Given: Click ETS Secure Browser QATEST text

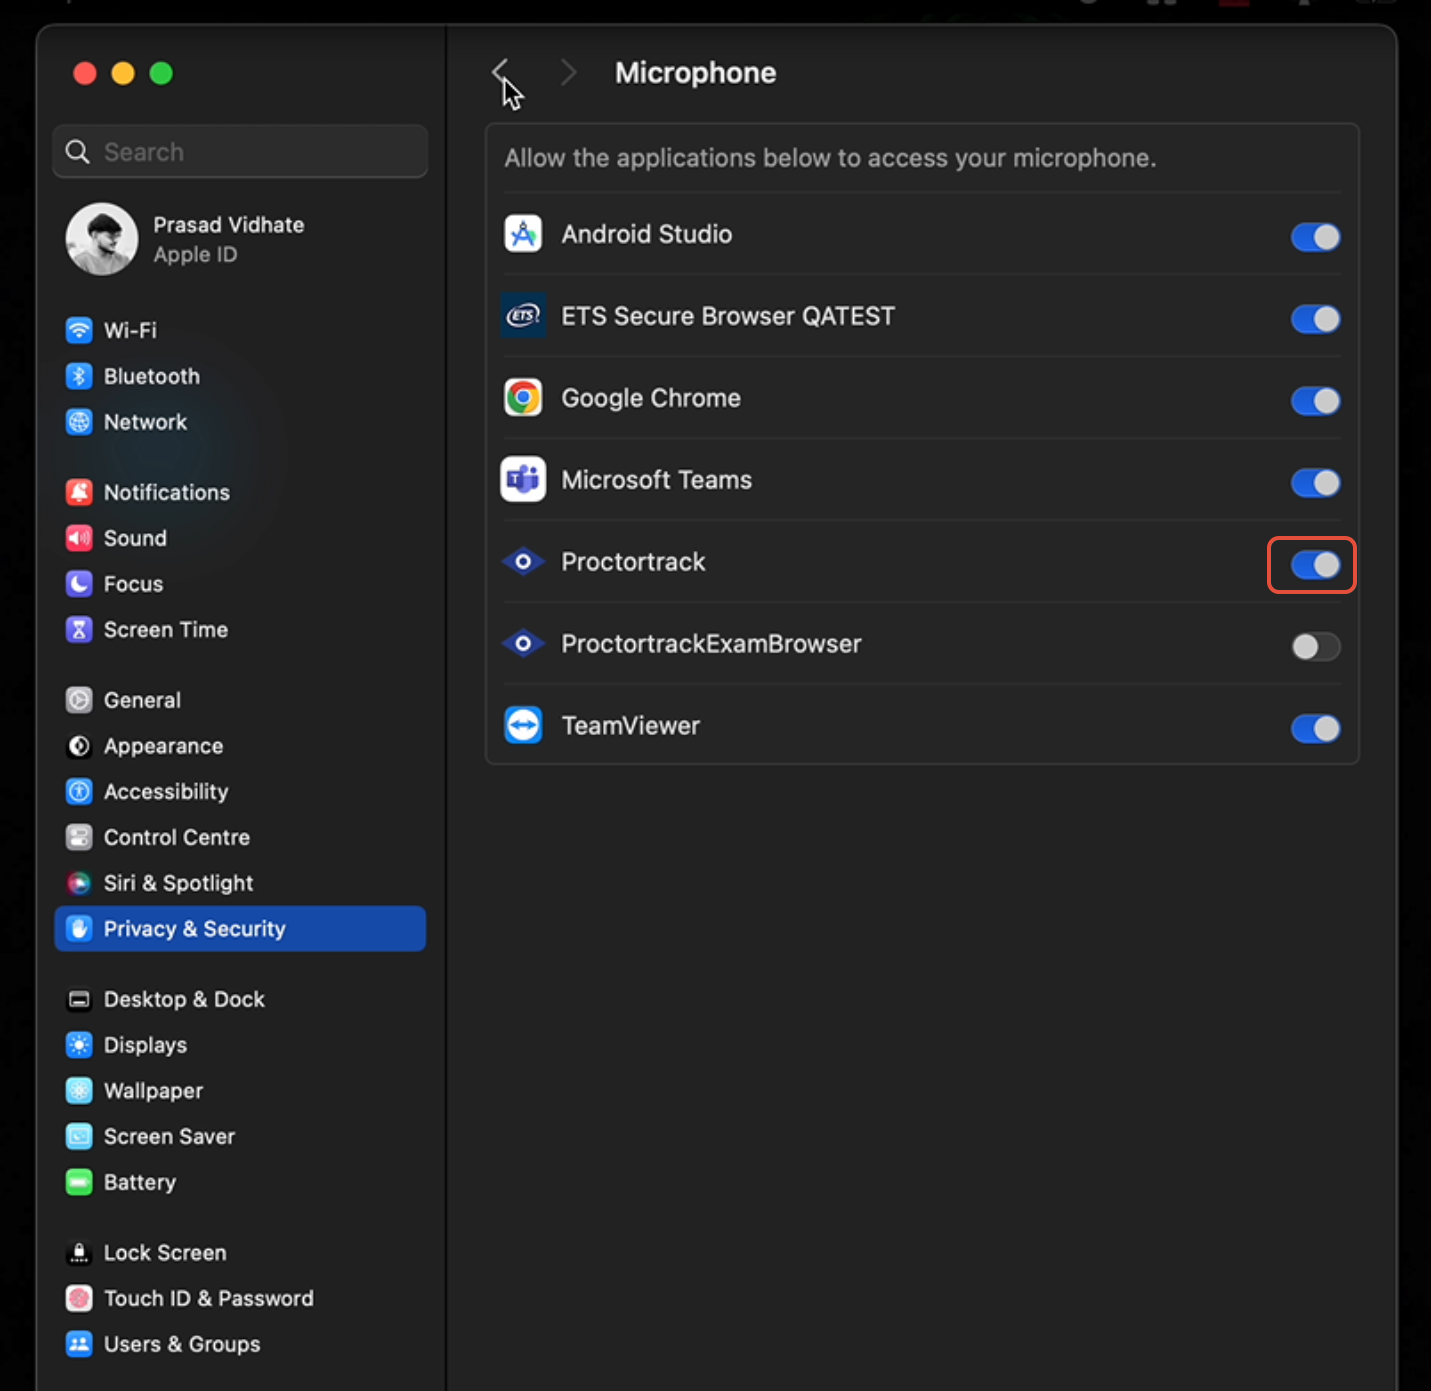Looking at the screenshot, I should [728, 316].
